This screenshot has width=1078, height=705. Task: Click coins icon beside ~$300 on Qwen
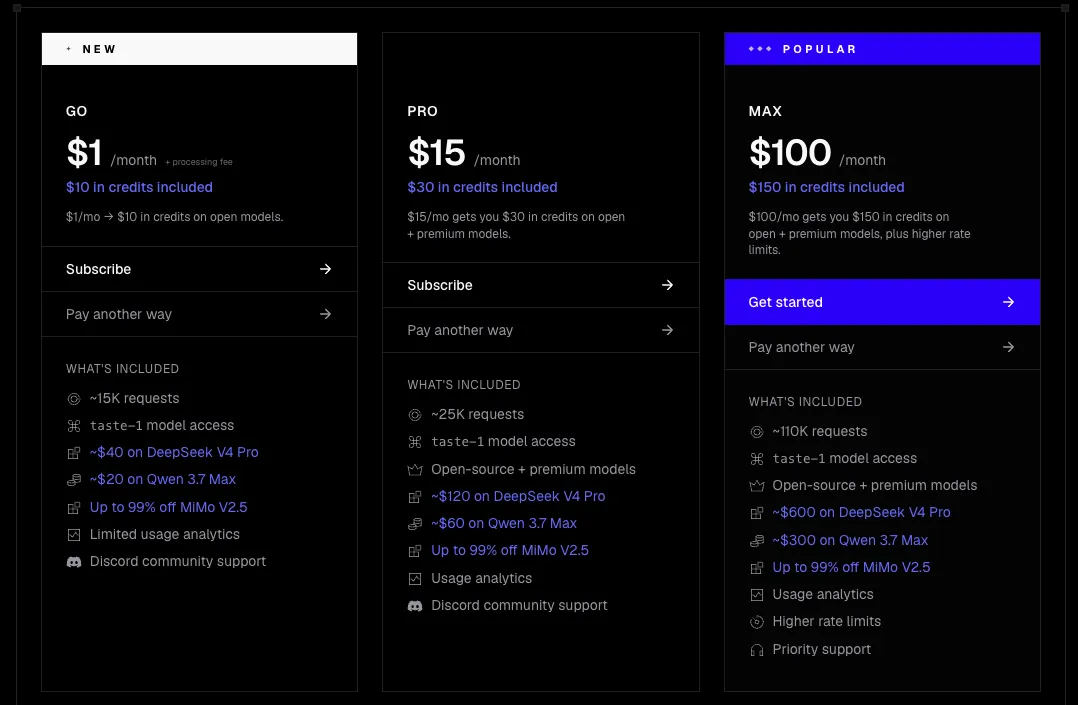756,541
